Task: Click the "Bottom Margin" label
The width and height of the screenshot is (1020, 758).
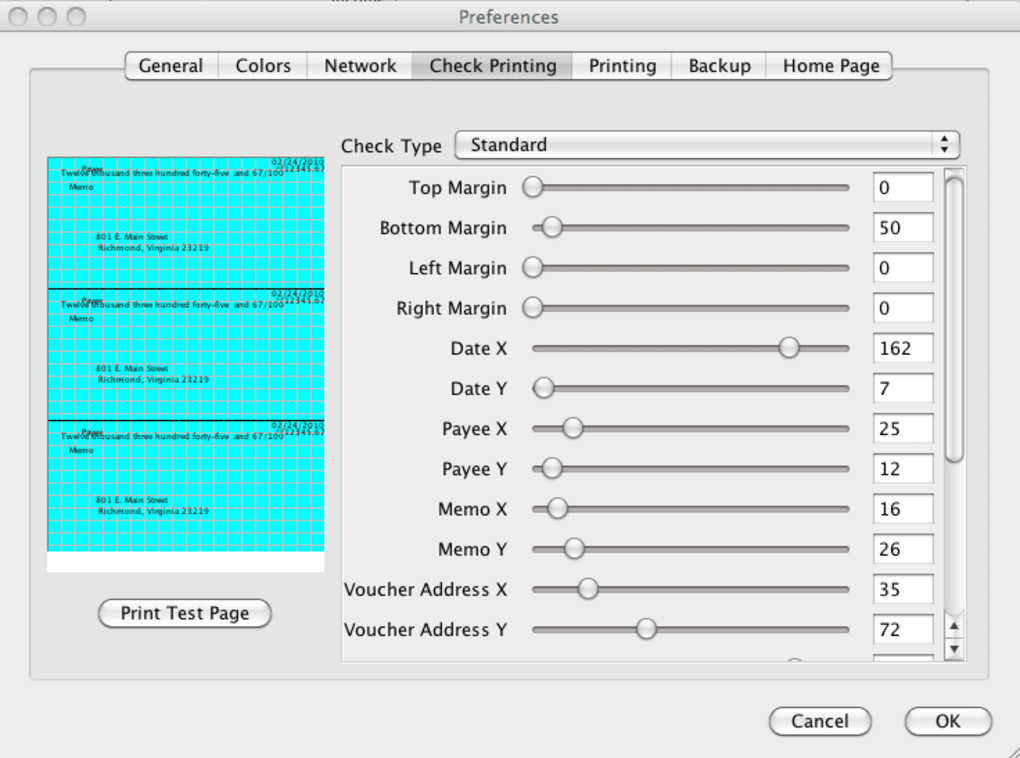Action: (443, 228)
